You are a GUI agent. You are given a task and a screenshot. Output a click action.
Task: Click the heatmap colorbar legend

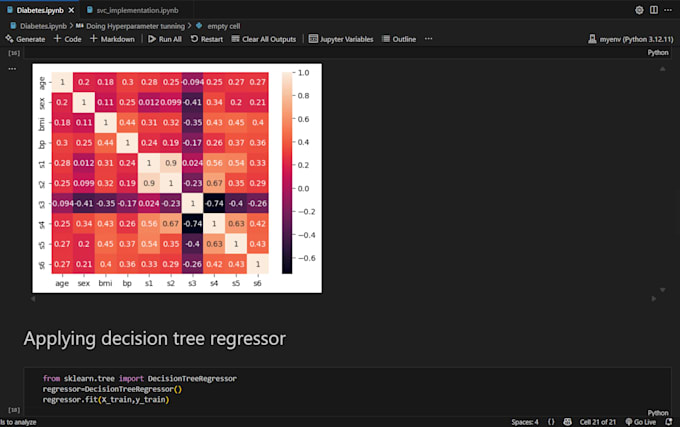pyautogui.click(x=287, y=173)
